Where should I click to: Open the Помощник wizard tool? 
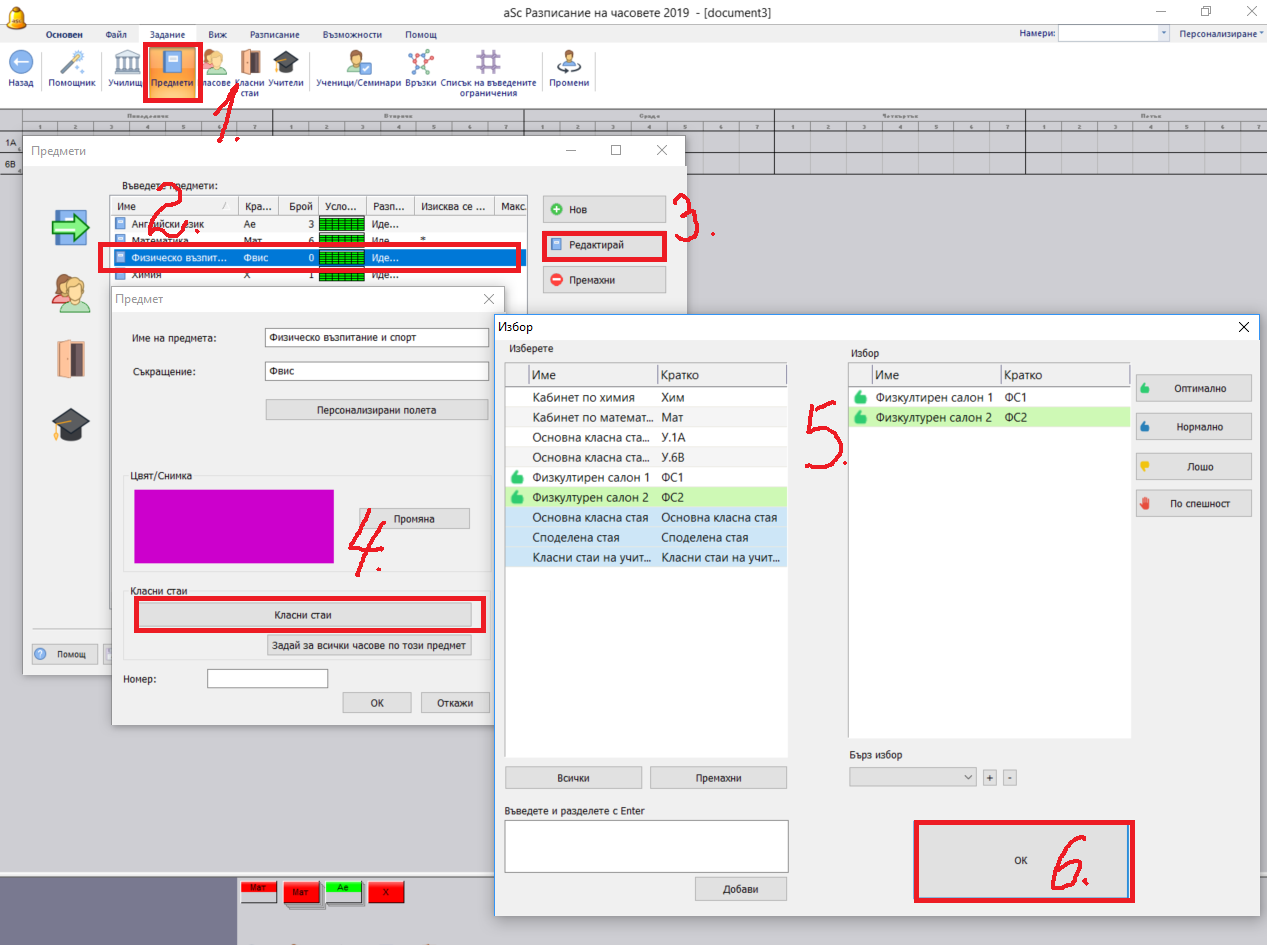tap(72, 64)
